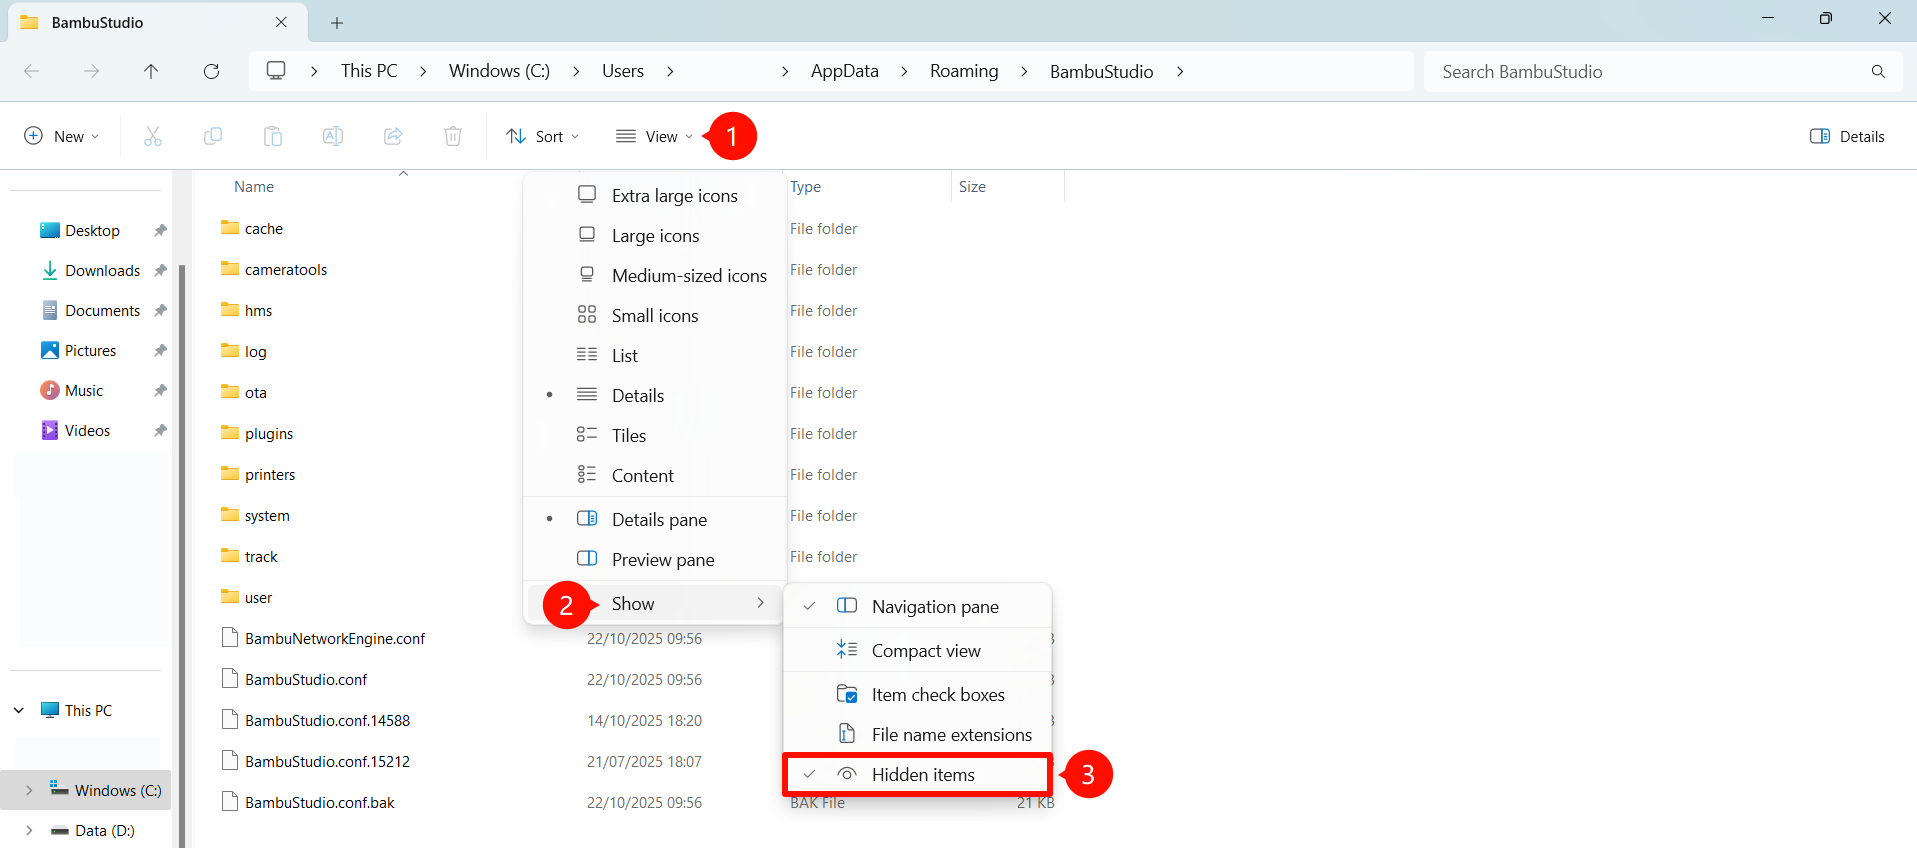Click the Share icon in toolbar

pyautogui.click(x=393, y=136)
